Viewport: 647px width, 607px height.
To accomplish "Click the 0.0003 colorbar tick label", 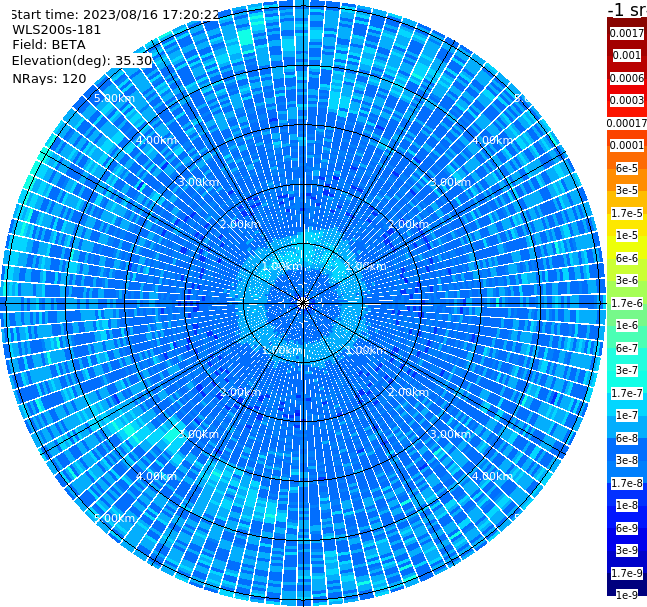I will (x=627, y=100).
